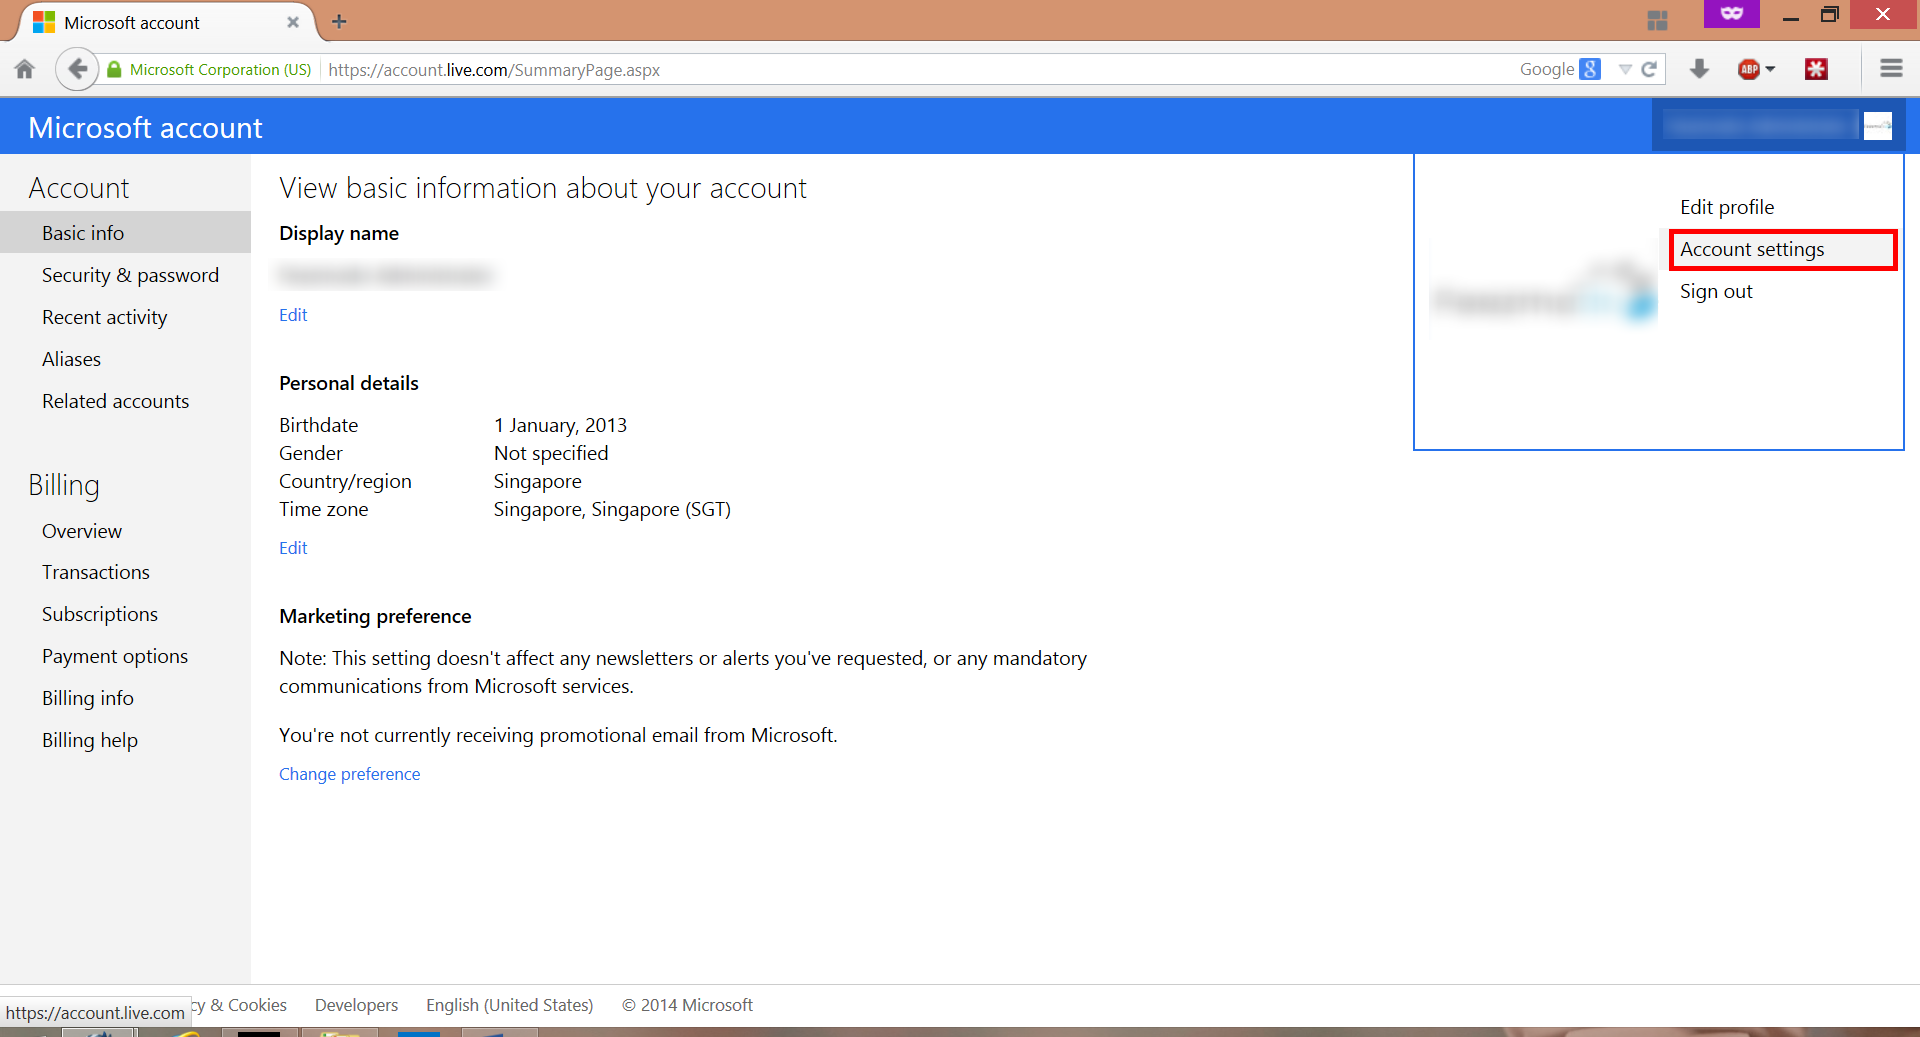This screenshot has width=1920, height=1037.
Task: Click the birthdate value 1 January, 2013
Action: pos(560,425)
